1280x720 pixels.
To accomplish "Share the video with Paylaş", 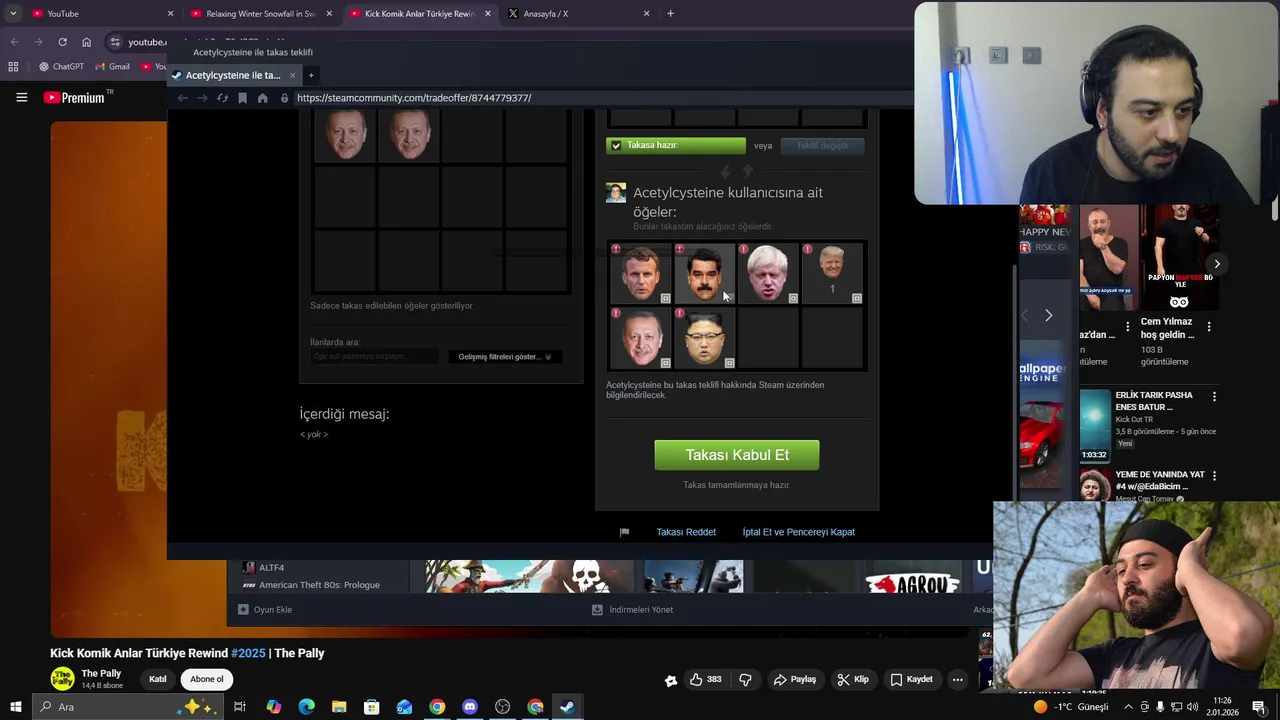I will point(794,679).
